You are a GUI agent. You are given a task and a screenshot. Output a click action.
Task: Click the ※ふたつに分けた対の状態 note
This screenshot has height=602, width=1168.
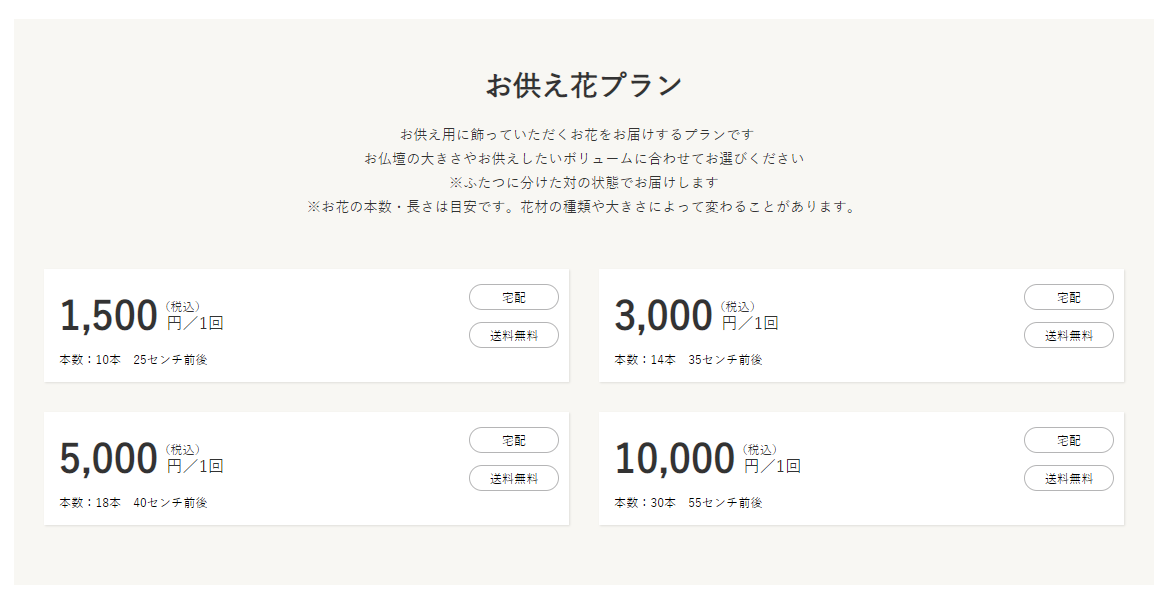(x=584, y=183)
